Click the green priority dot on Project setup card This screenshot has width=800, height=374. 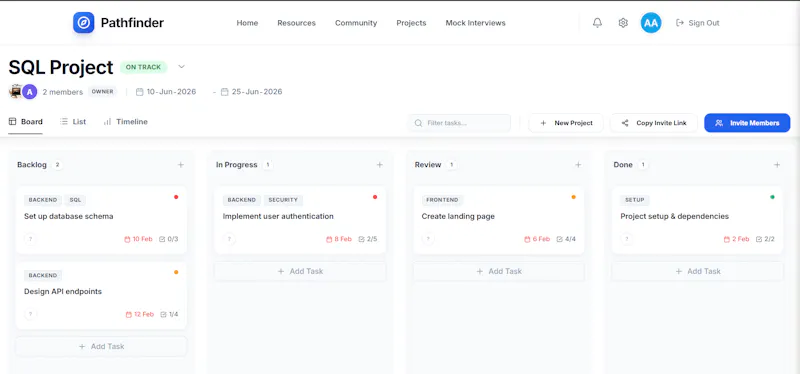(x=772, y=197)
